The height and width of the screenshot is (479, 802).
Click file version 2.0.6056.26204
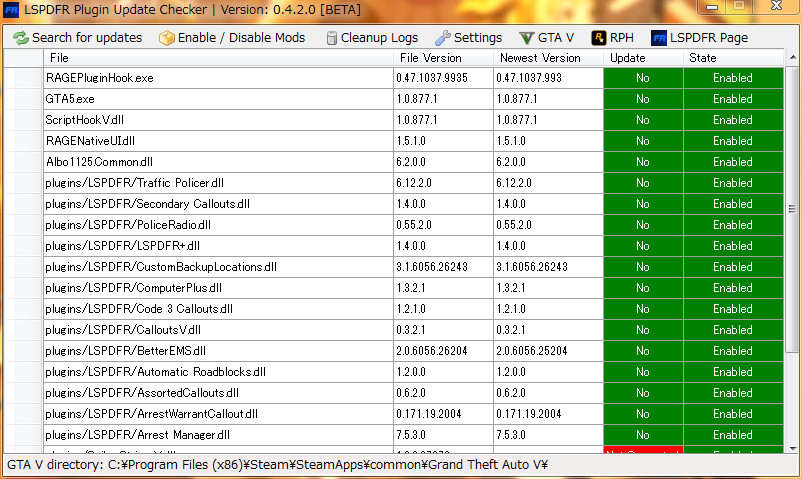(432, 351)
